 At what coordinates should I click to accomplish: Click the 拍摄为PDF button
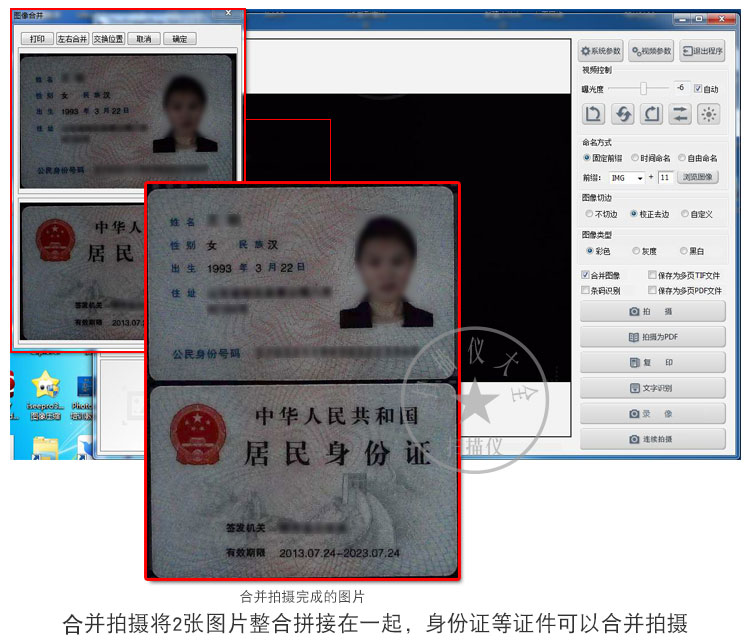pyautogui.click(x=652, y=337)
